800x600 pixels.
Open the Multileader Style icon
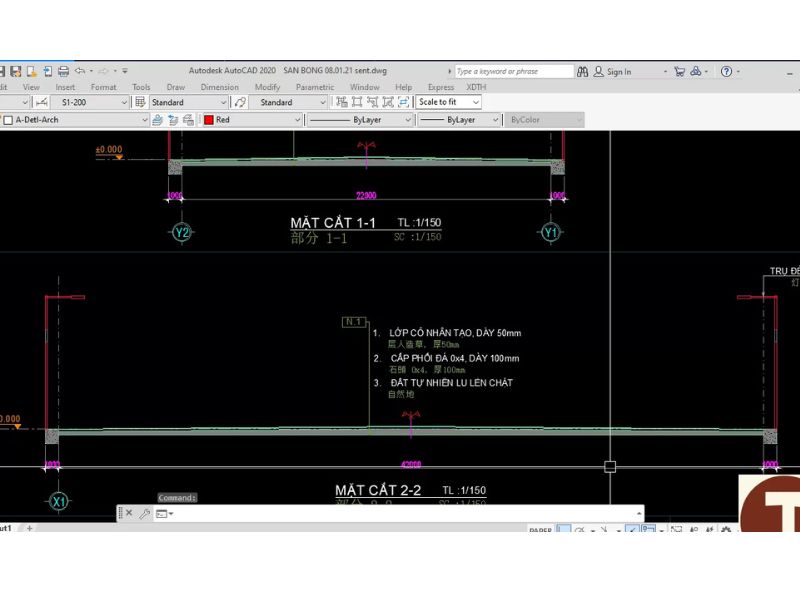click(240, 102)
